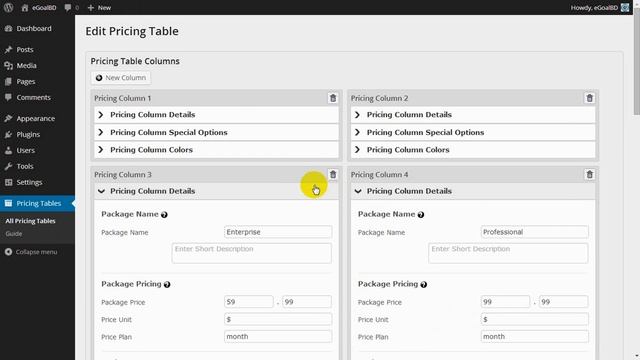The height and width of the screenshot is (360, 640).
Task: Delete Pricing Column 4 with trash icon
Action: [x=589, y=174]
